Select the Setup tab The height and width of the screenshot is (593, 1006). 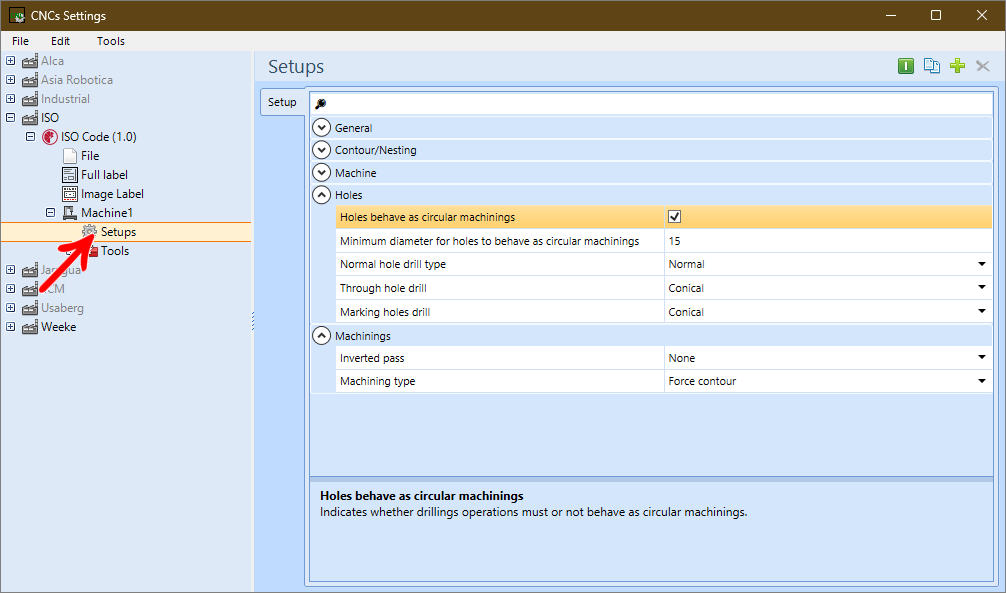coord(282,102)
